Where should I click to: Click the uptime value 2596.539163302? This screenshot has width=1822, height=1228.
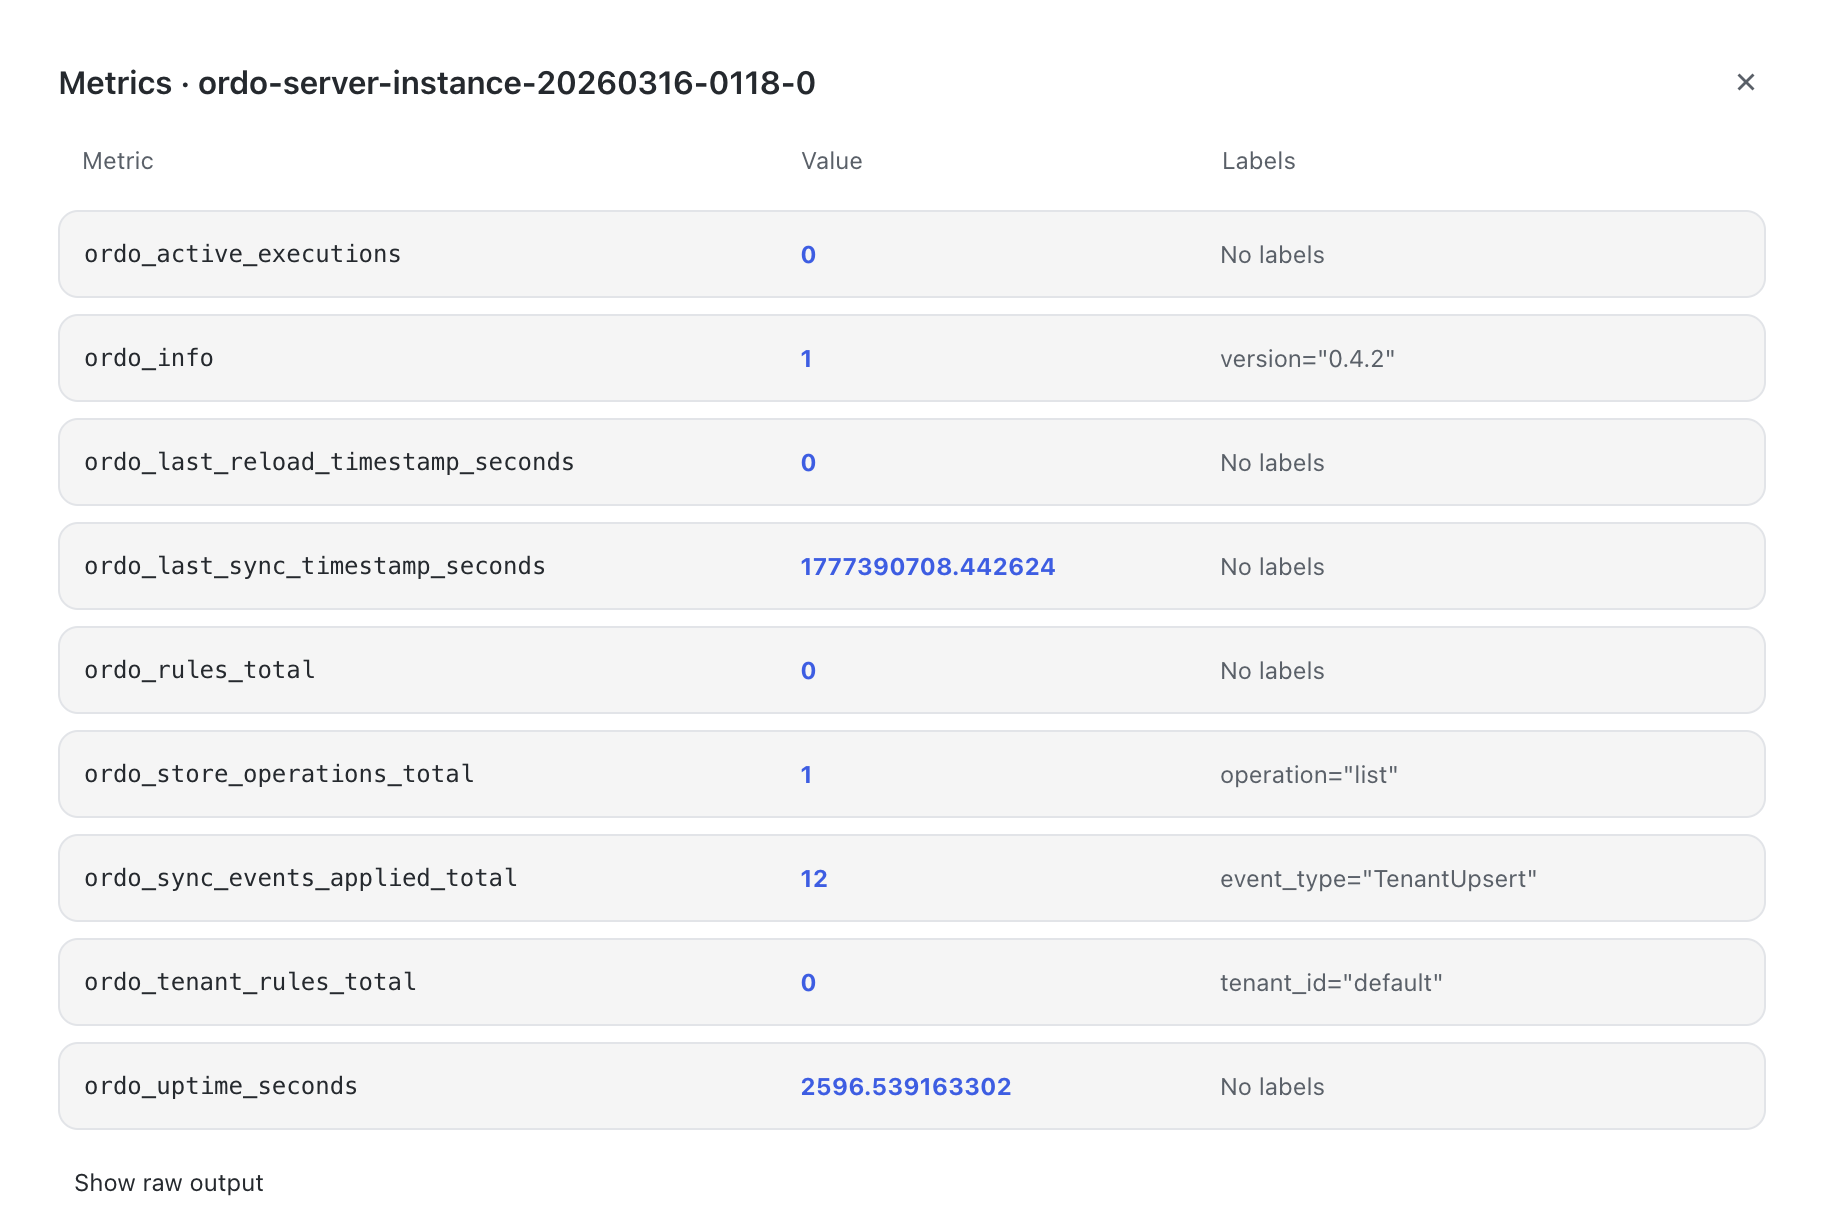[905, 1086]
